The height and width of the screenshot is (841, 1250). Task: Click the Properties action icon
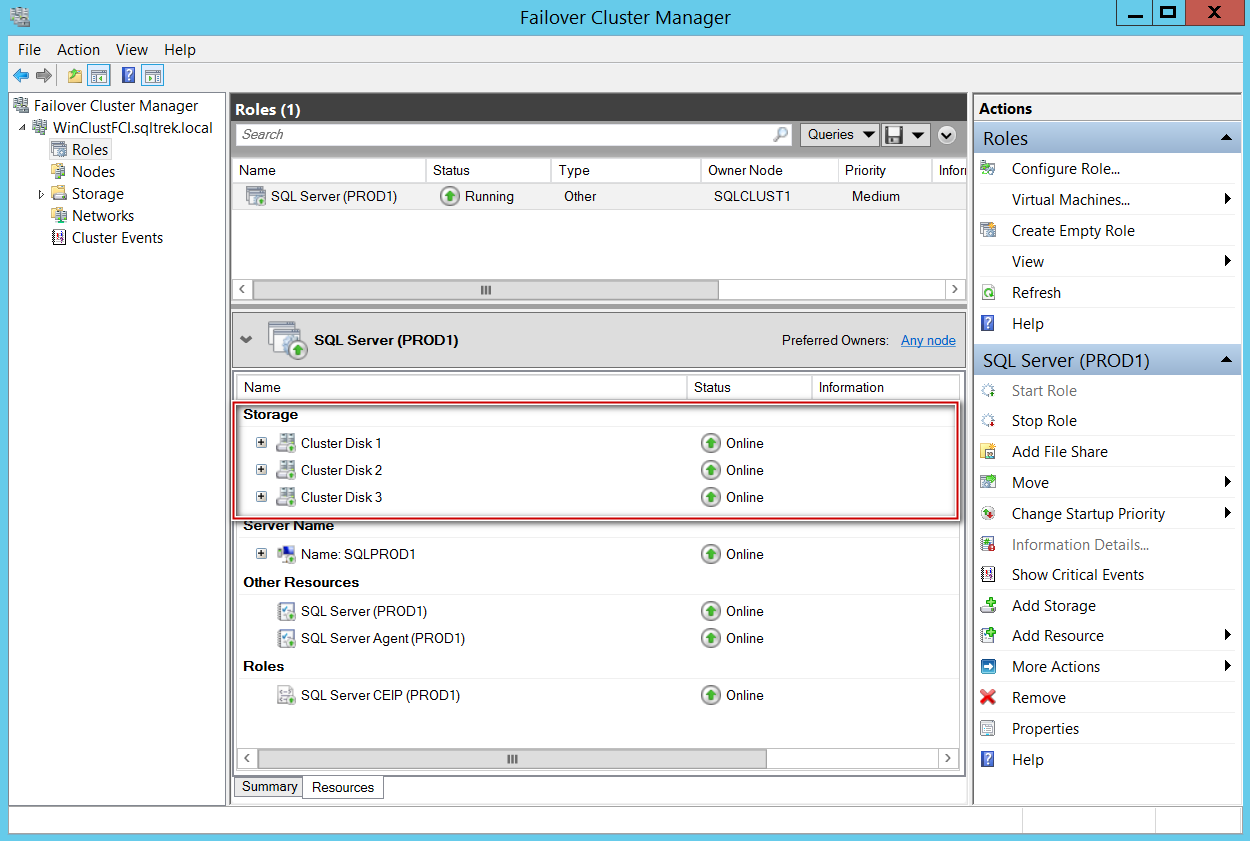point(988,728)
